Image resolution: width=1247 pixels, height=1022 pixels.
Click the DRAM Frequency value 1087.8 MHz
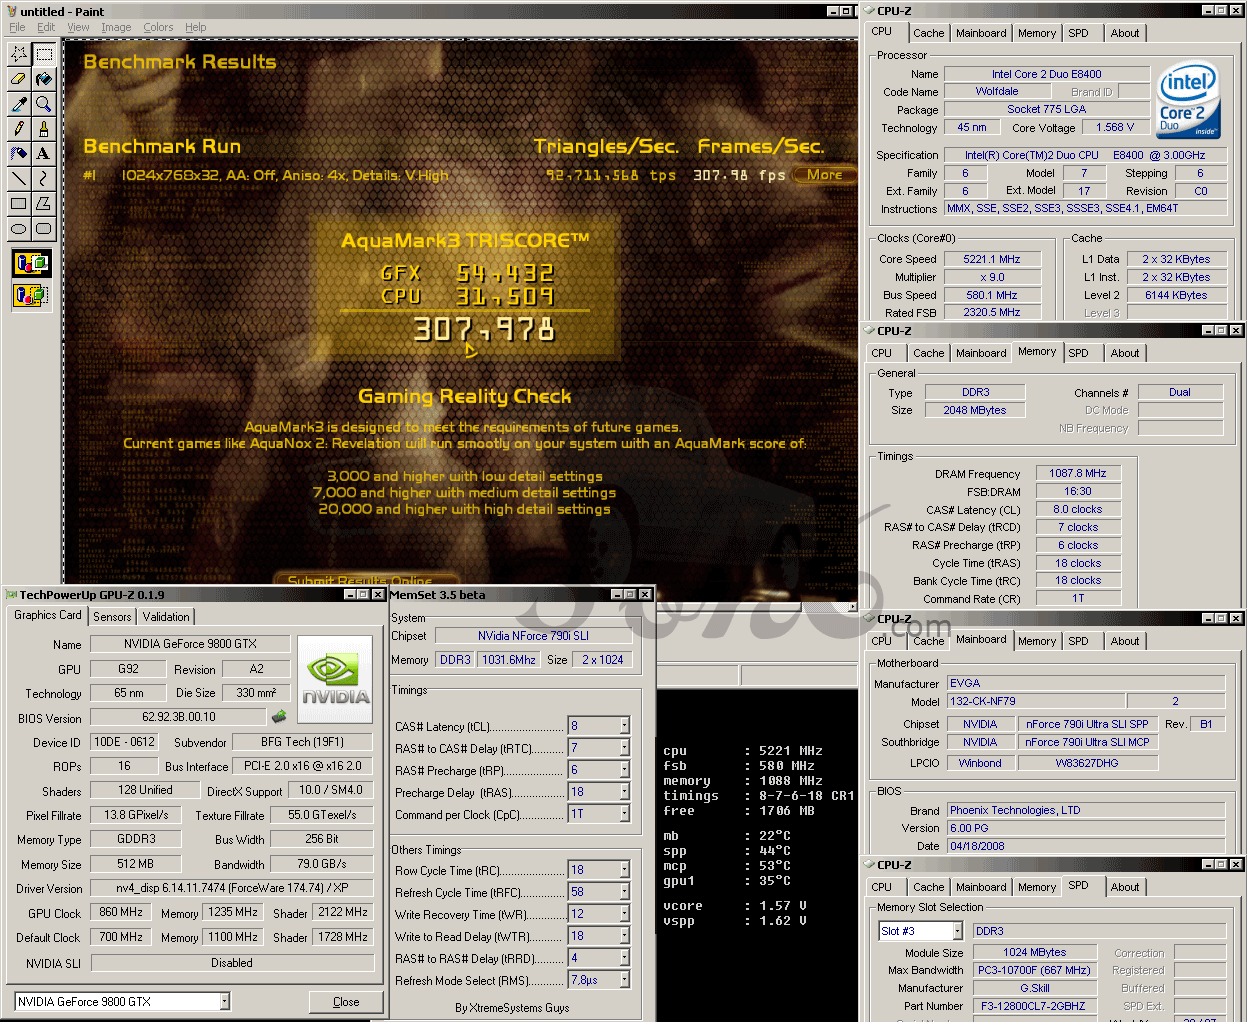[x=1078, y=473]
